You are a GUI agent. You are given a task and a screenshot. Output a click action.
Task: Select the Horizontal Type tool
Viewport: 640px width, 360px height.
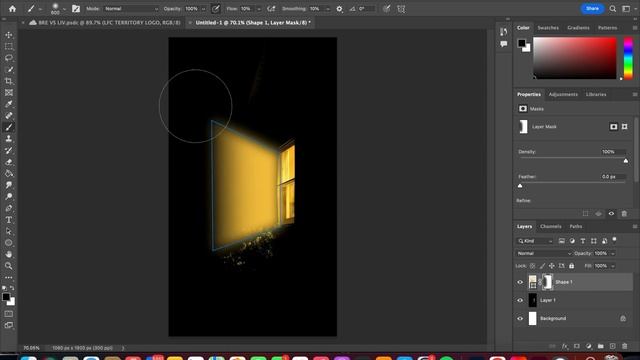[9, 220]
